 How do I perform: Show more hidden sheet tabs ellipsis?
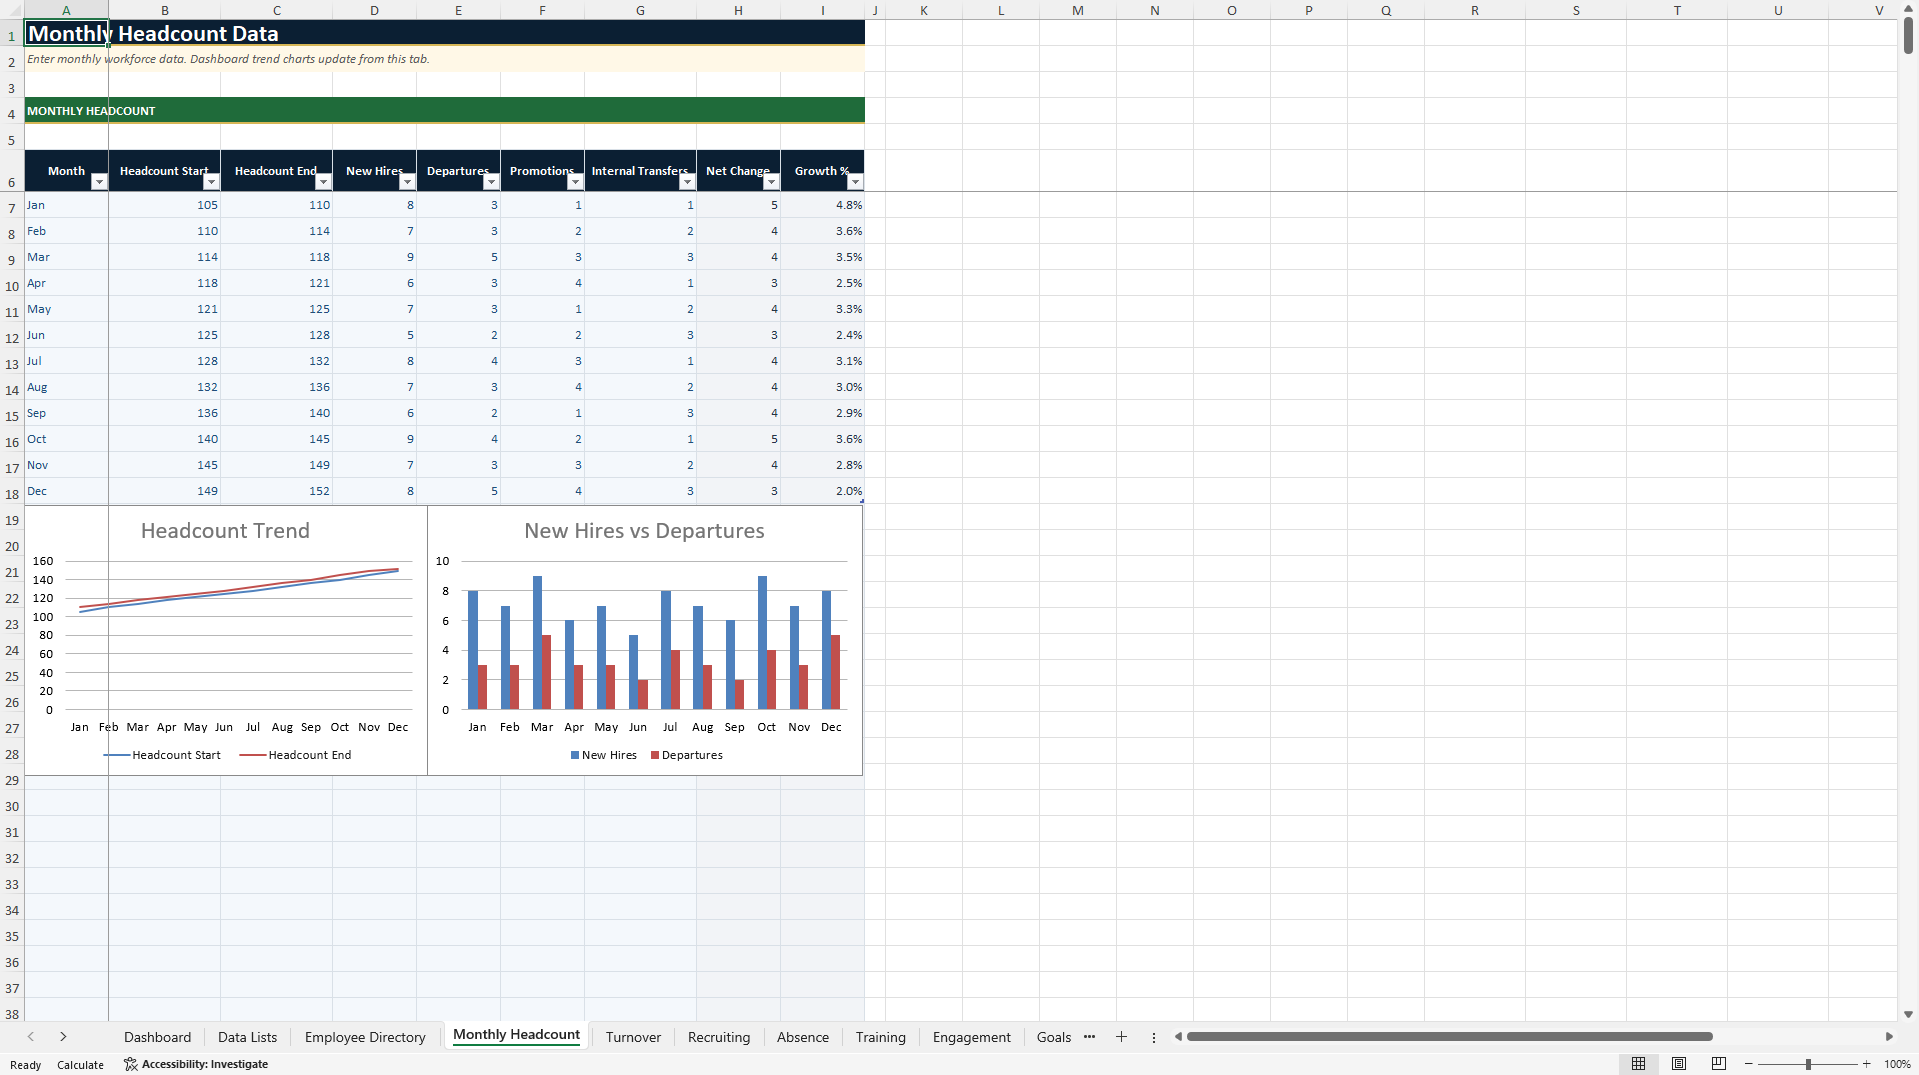1089,1037
